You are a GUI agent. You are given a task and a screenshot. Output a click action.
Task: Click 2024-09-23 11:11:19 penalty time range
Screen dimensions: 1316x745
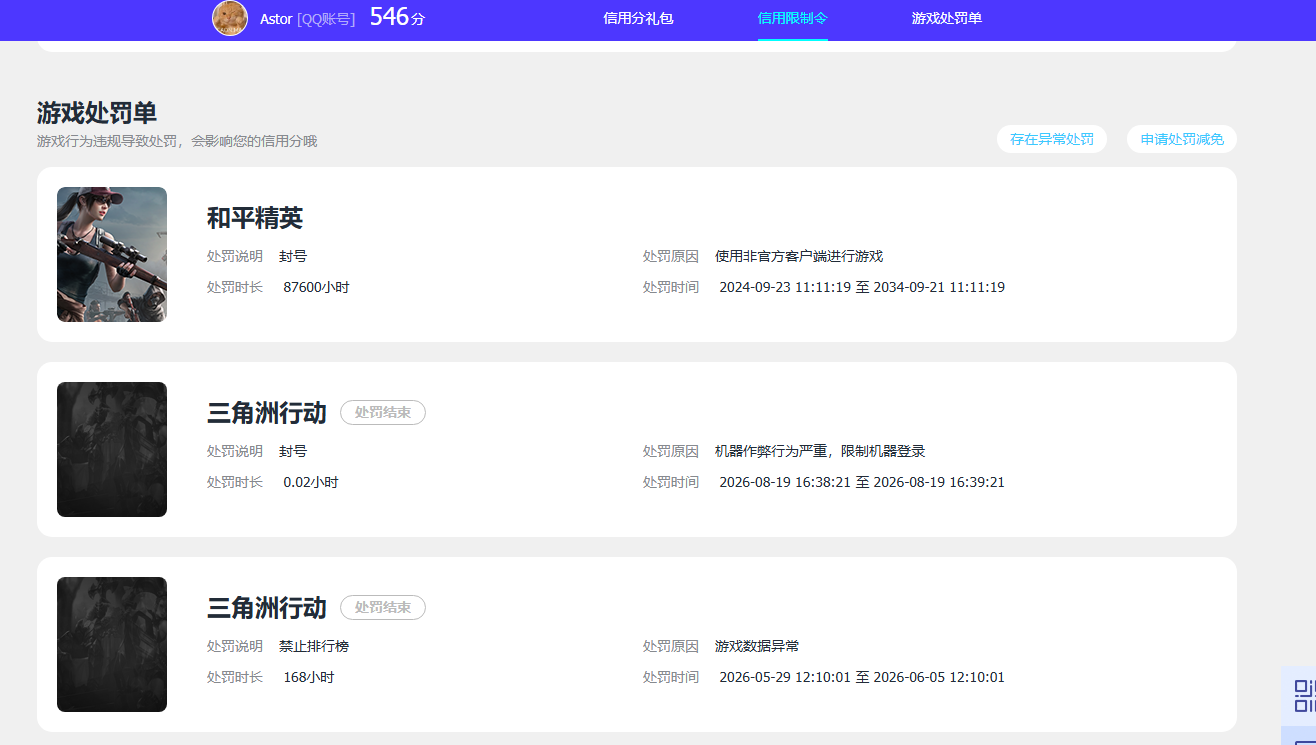click(x=862, y=287)
